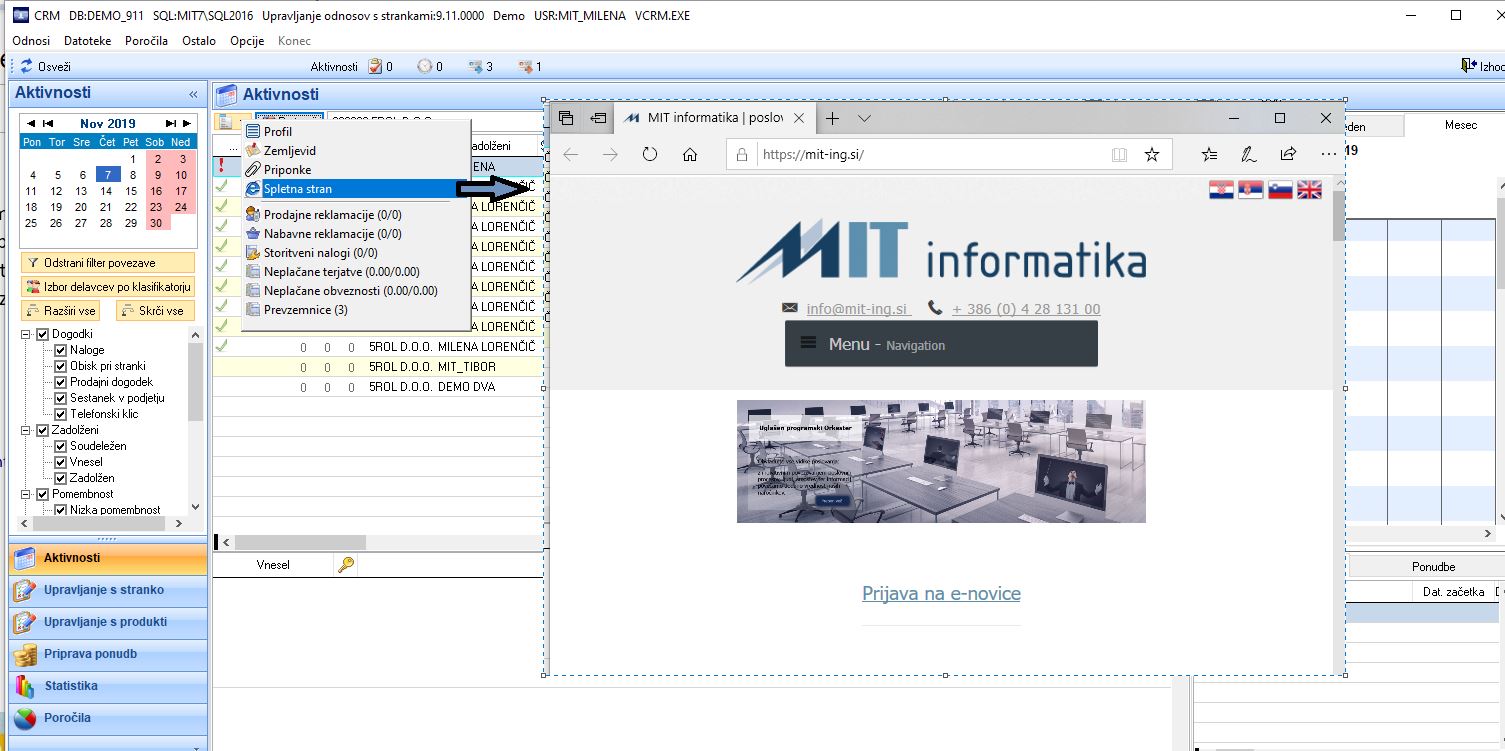1505x751 pixels.
Task: Open the Odnosi menu
Action: (31, 41)
